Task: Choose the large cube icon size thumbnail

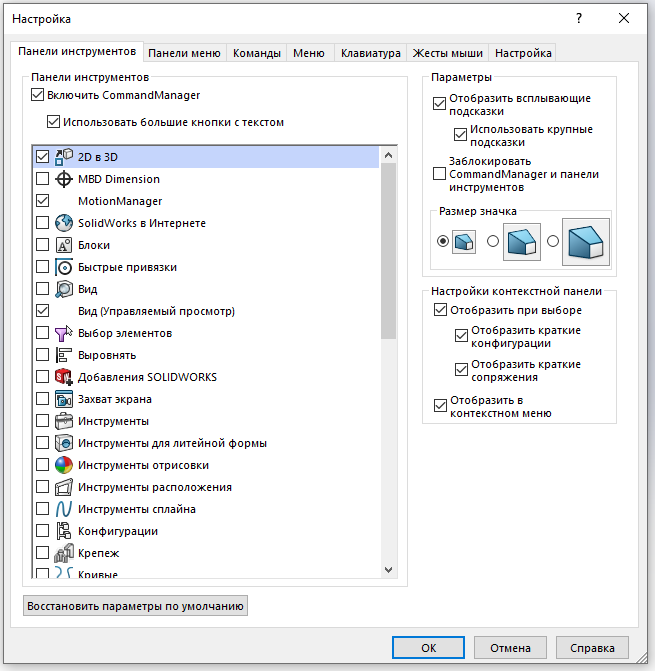Action: [x=586, y=242]
